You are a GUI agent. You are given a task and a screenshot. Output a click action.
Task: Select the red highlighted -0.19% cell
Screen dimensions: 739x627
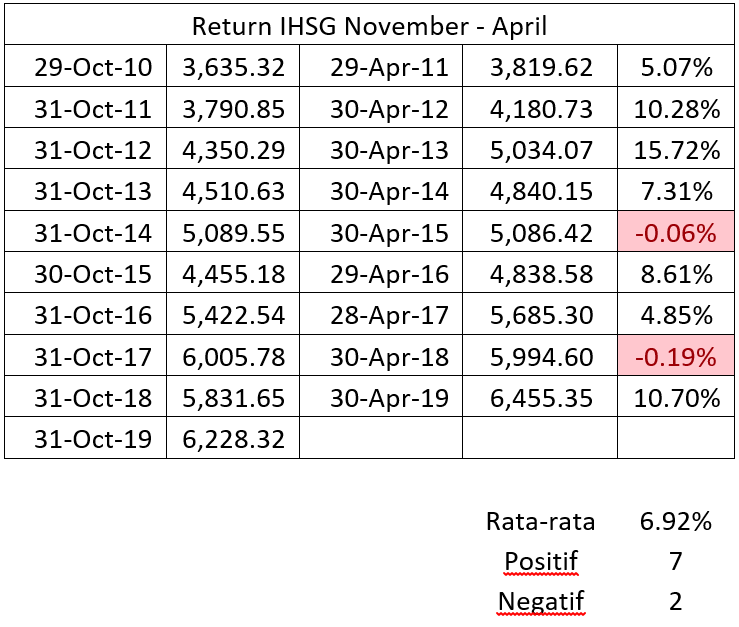[x=677, y=356]
